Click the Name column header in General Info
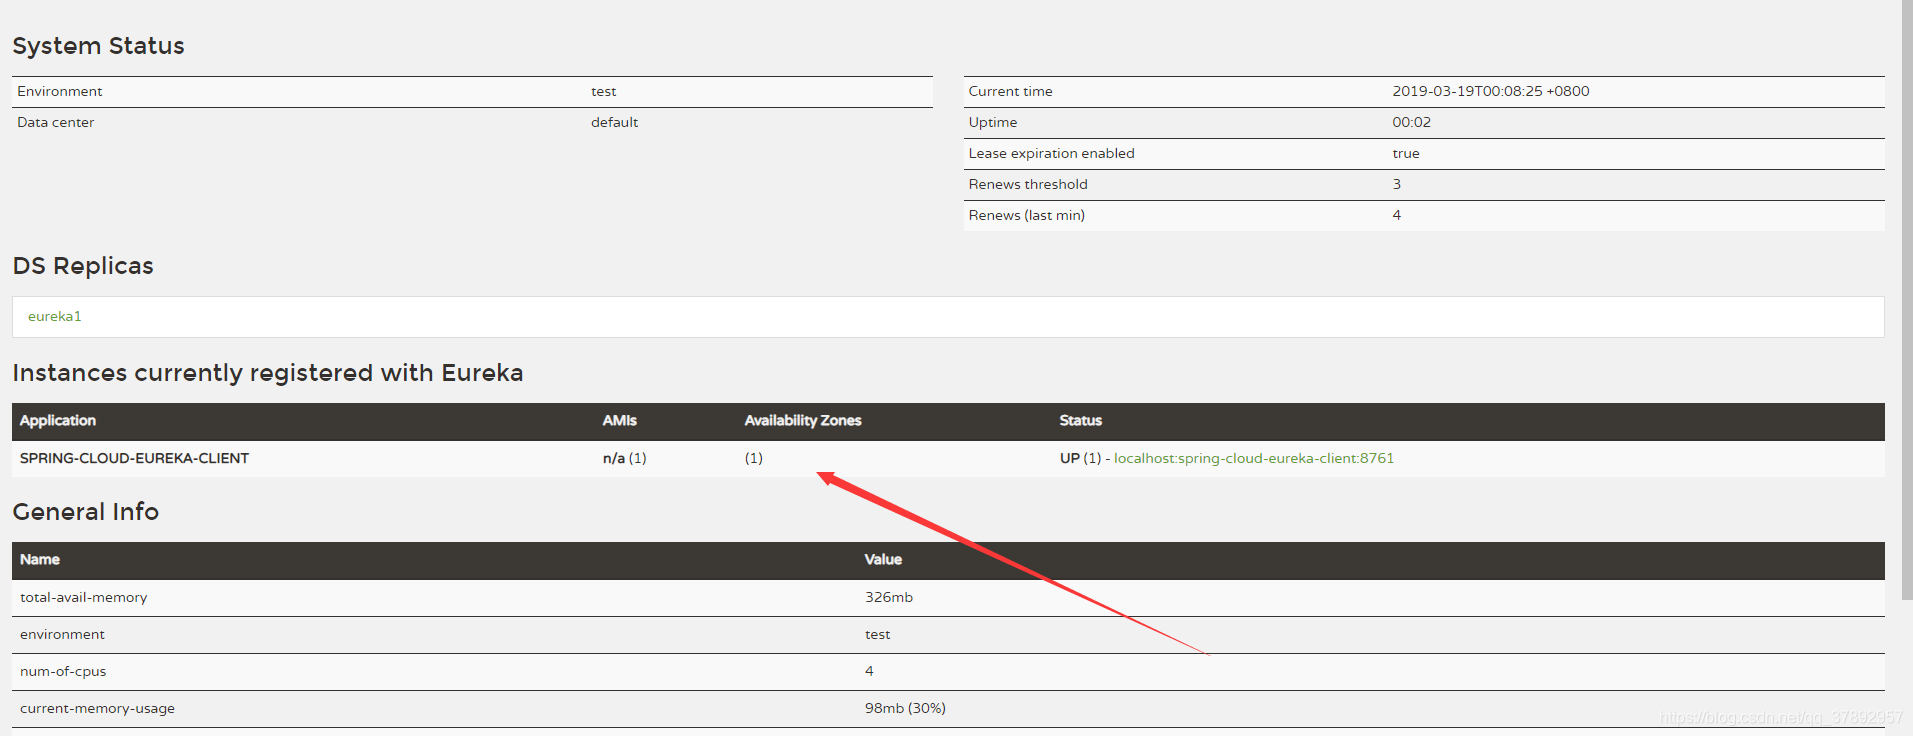Viewport: 1913px width, 736px height. [40, 560]
